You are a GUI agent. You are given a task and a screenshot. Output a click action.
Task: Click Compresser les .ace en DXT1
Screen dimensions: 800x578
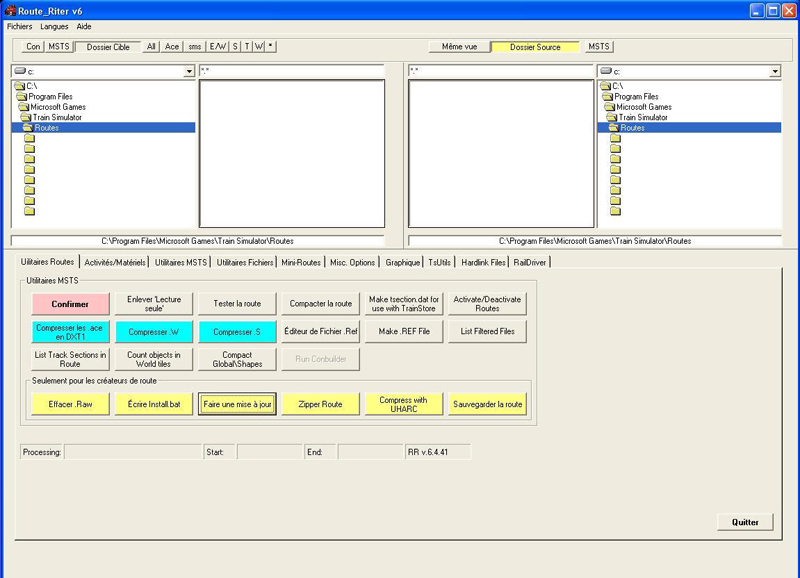pyautogui.click(x=70, y=332)
